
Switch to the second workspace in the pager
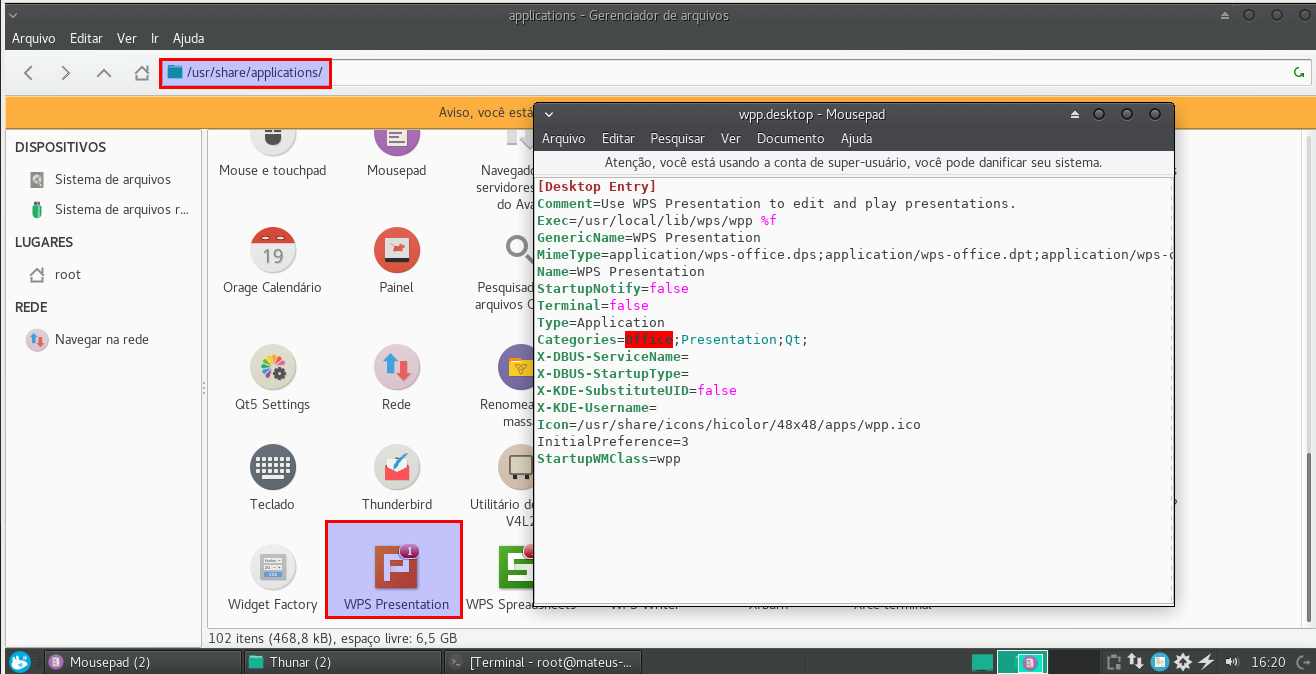[1022, 662]
